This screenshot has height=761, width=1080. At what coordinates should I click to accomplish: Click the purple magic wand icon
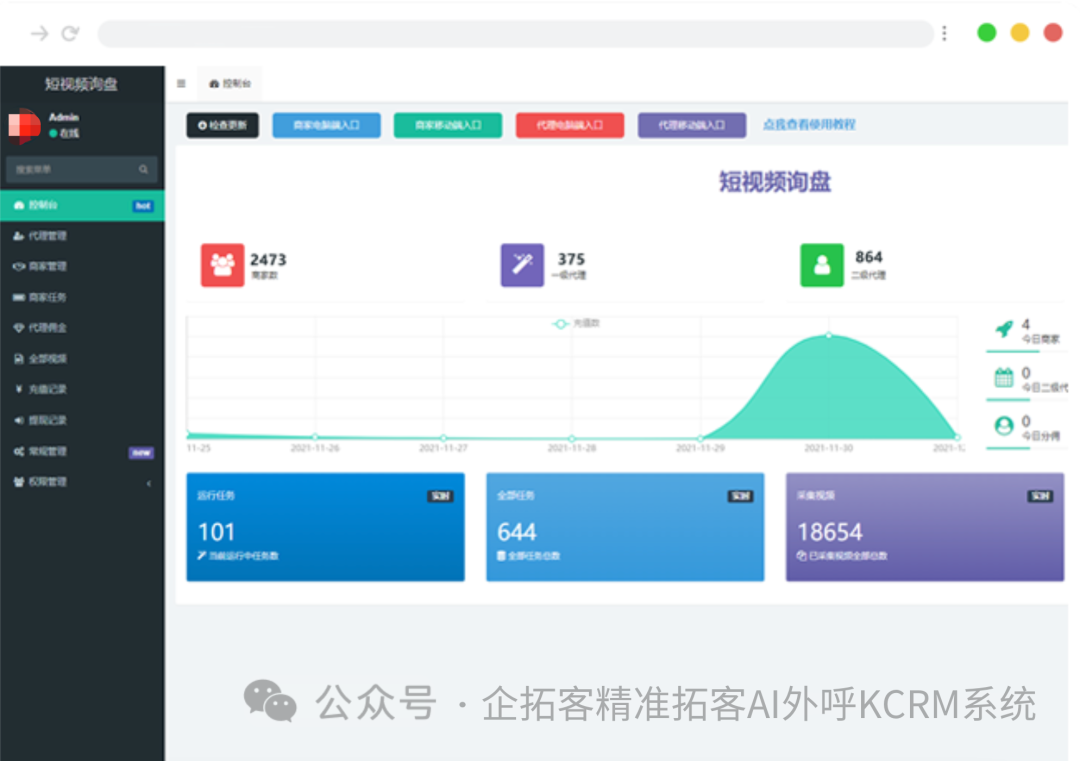(x=522, y=265)
